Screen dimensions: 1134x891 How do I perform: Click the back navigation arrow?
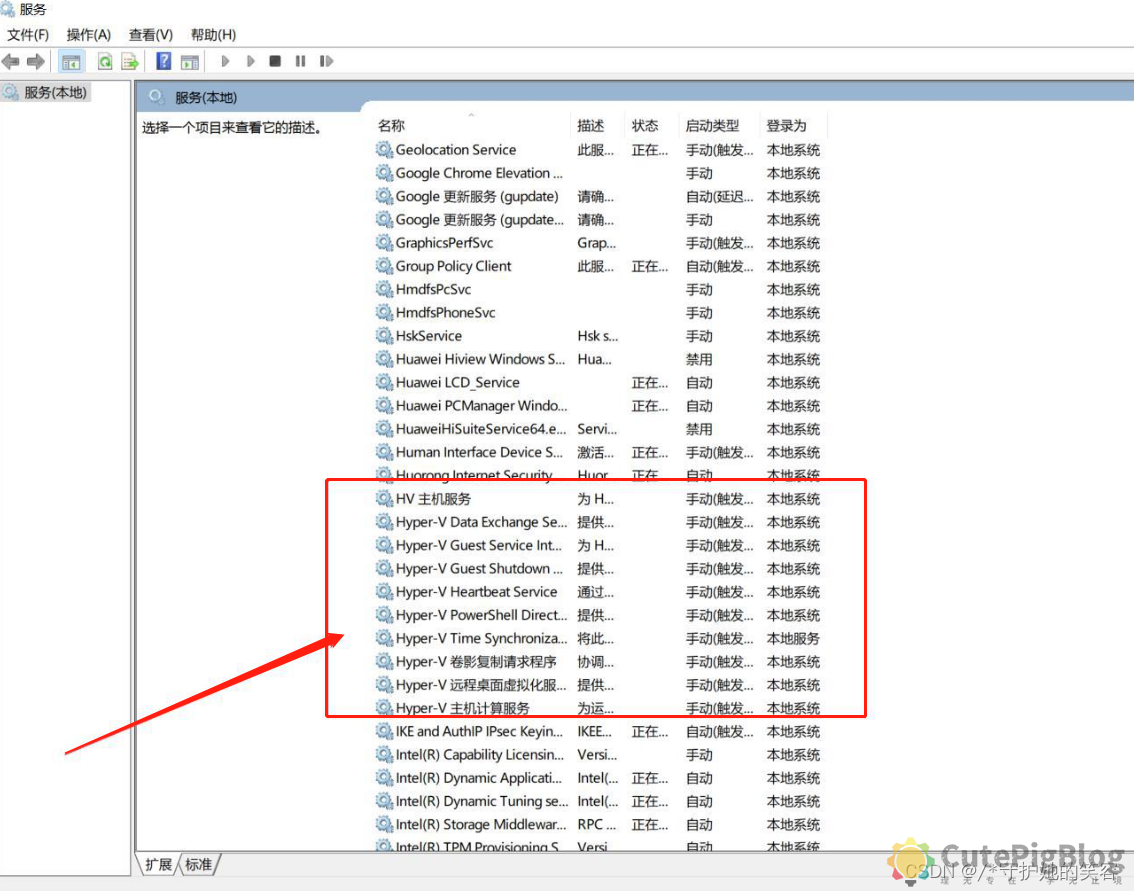pyautogui.click(x=10, y=61)
